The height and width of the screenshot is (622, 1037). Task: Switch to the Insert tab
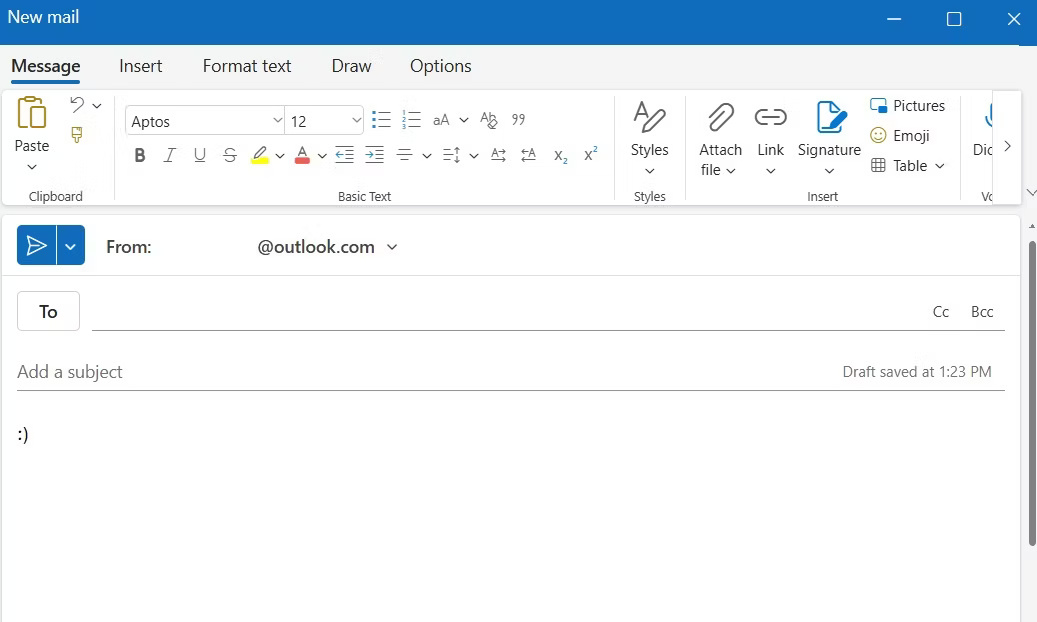tap(140, 66)
